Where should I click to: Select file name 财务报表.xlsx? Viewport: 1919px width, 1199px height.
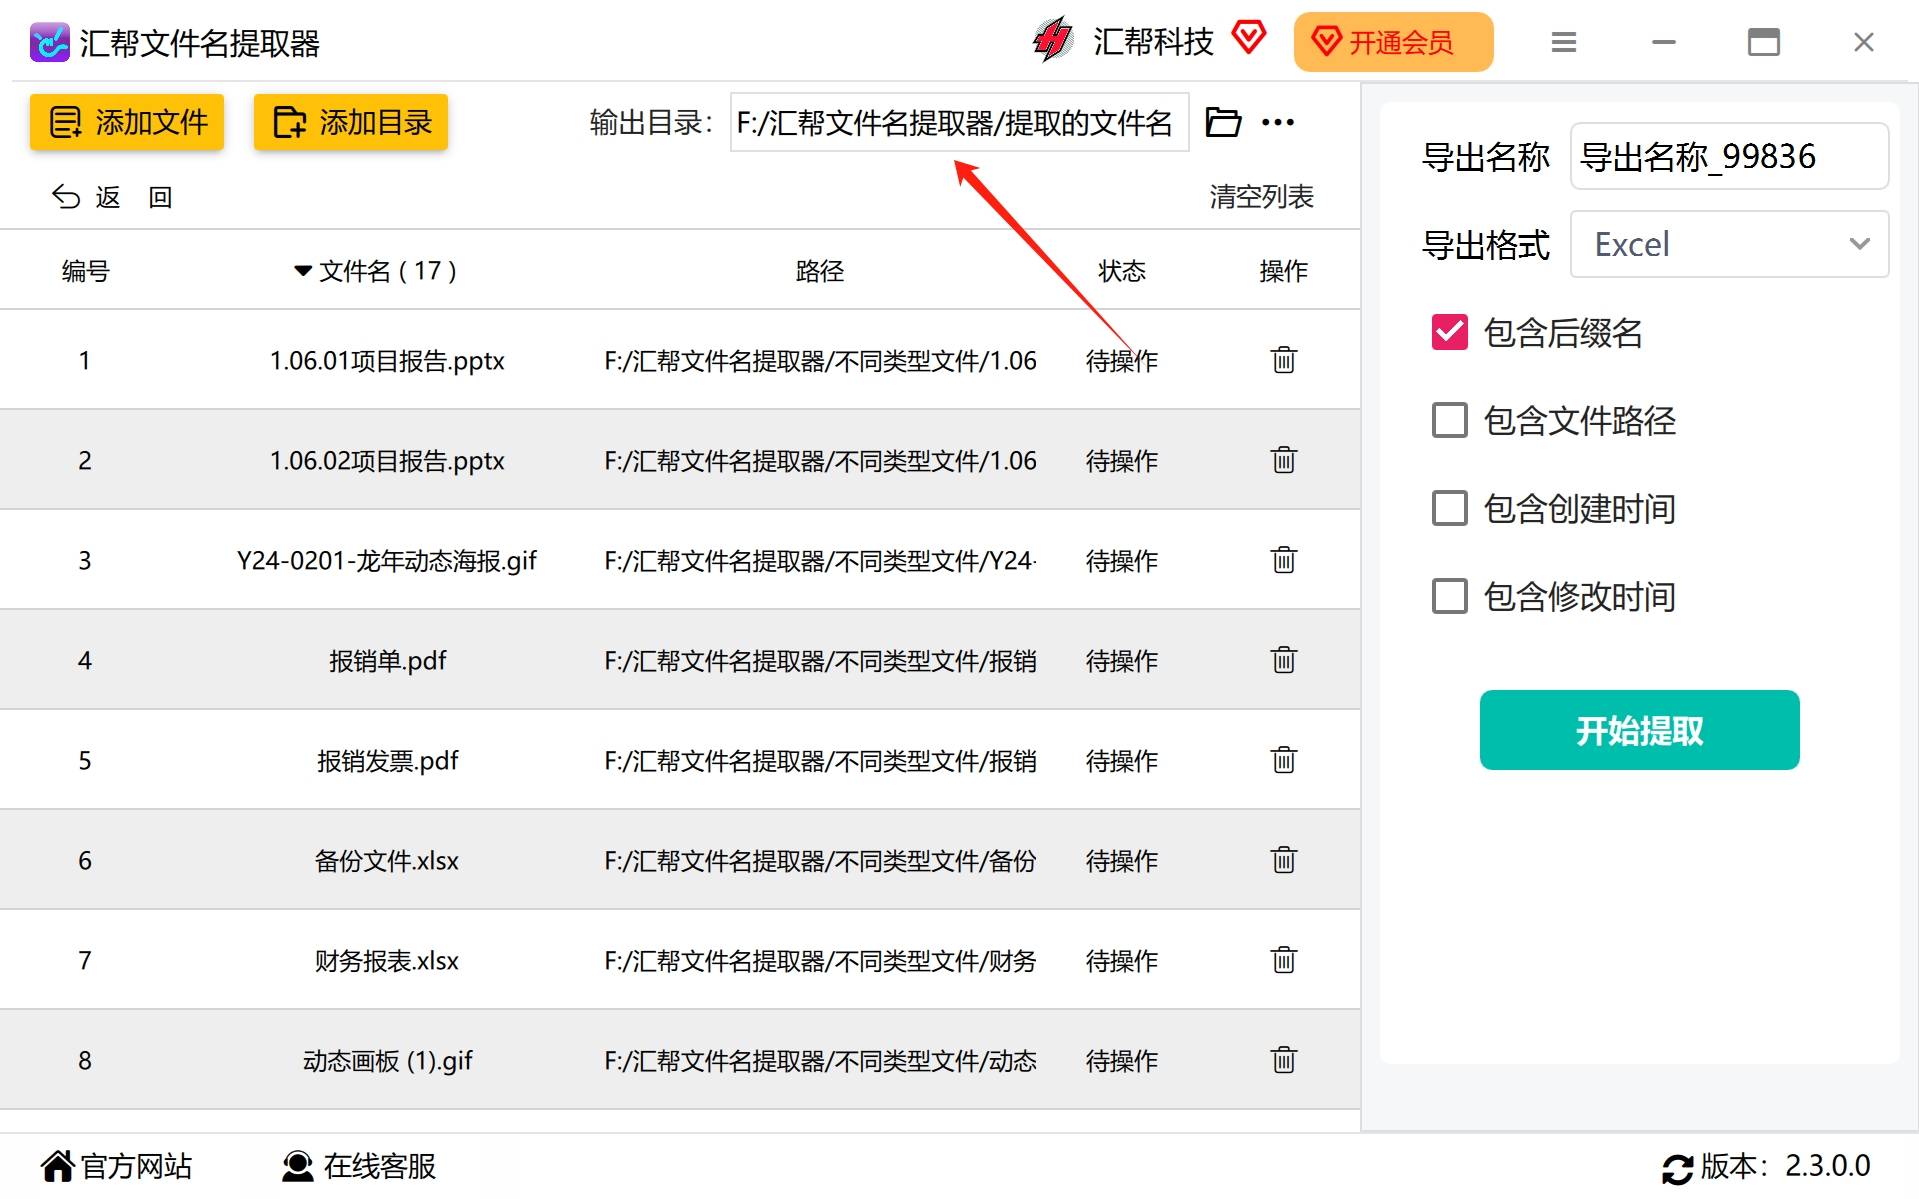pos(387,960)
